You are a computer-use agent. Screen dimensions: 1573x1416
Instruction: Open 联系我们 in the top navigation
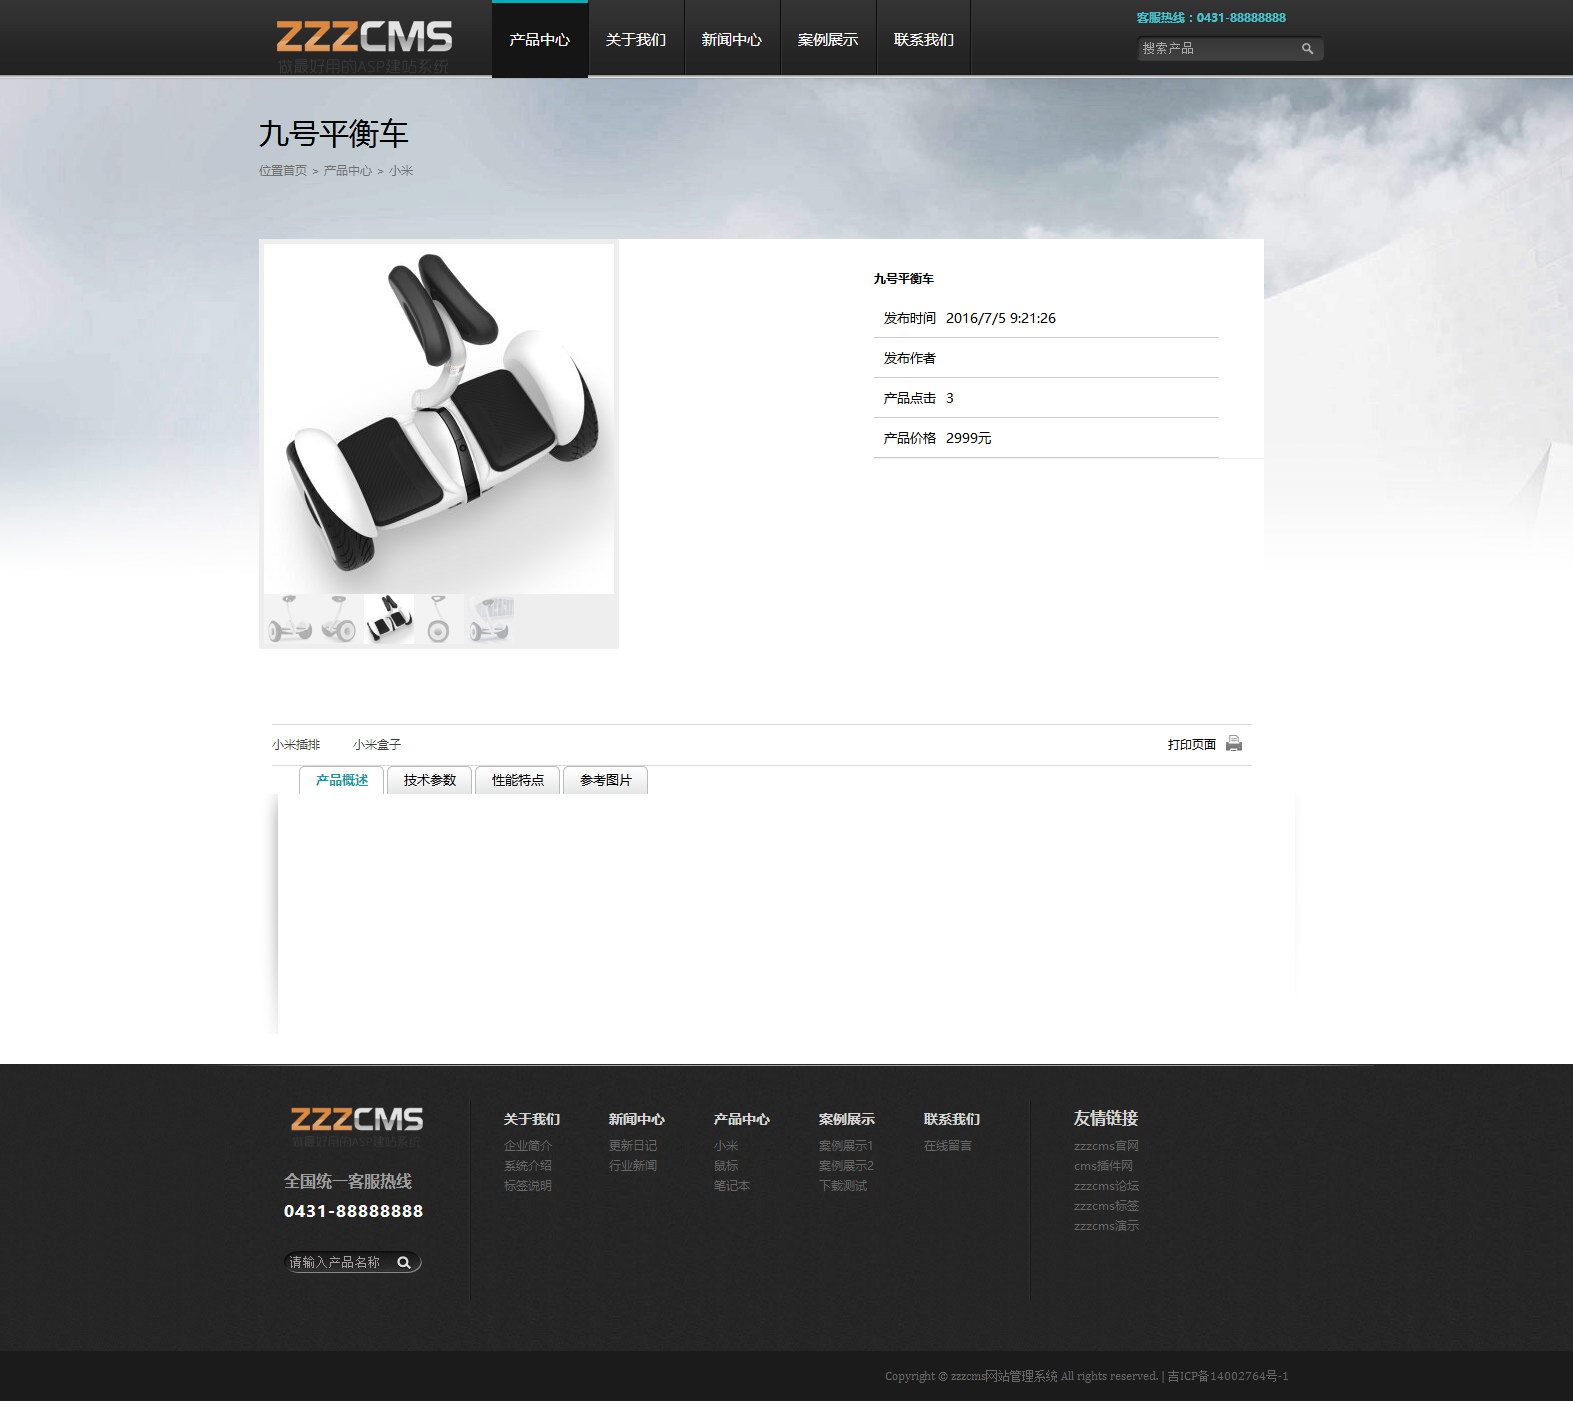tap(924, 39)
